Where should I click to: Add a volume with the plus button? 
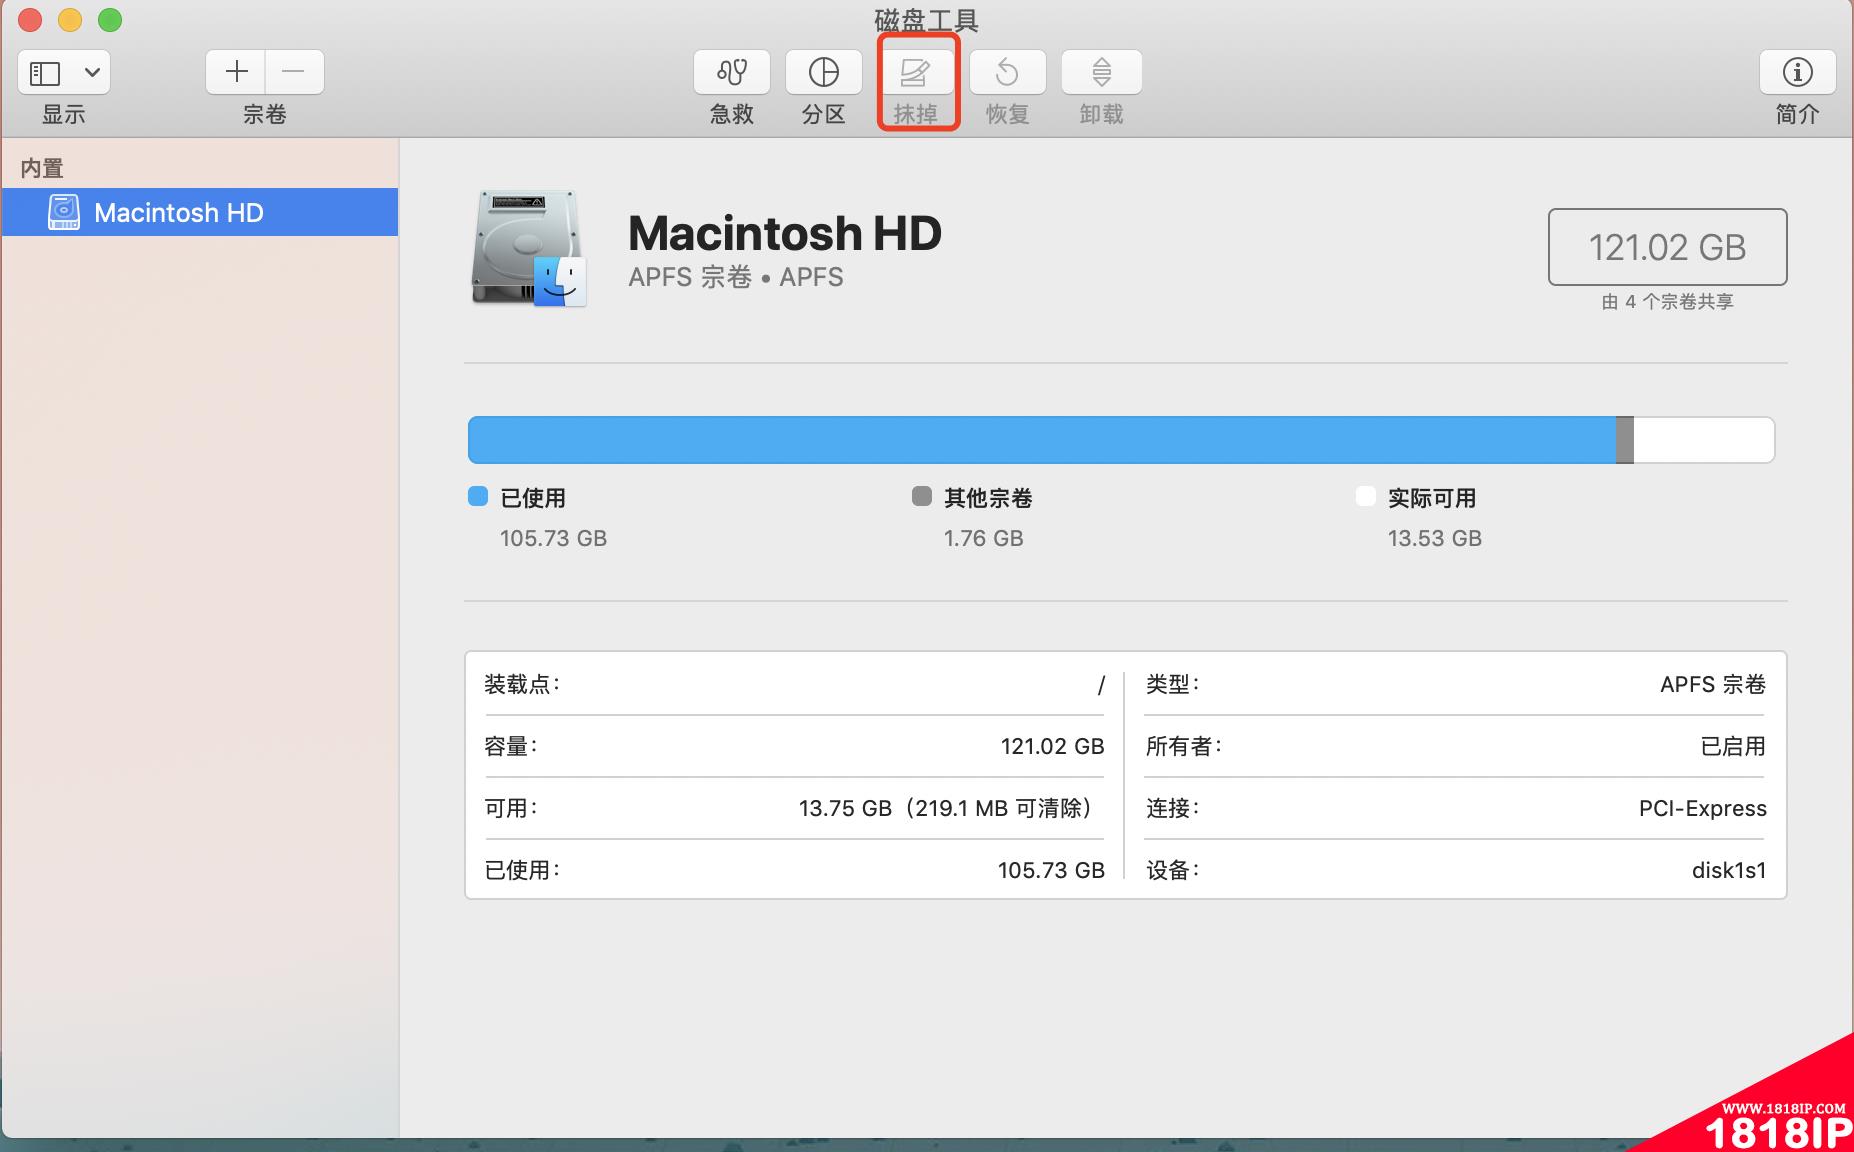point(236,72)
